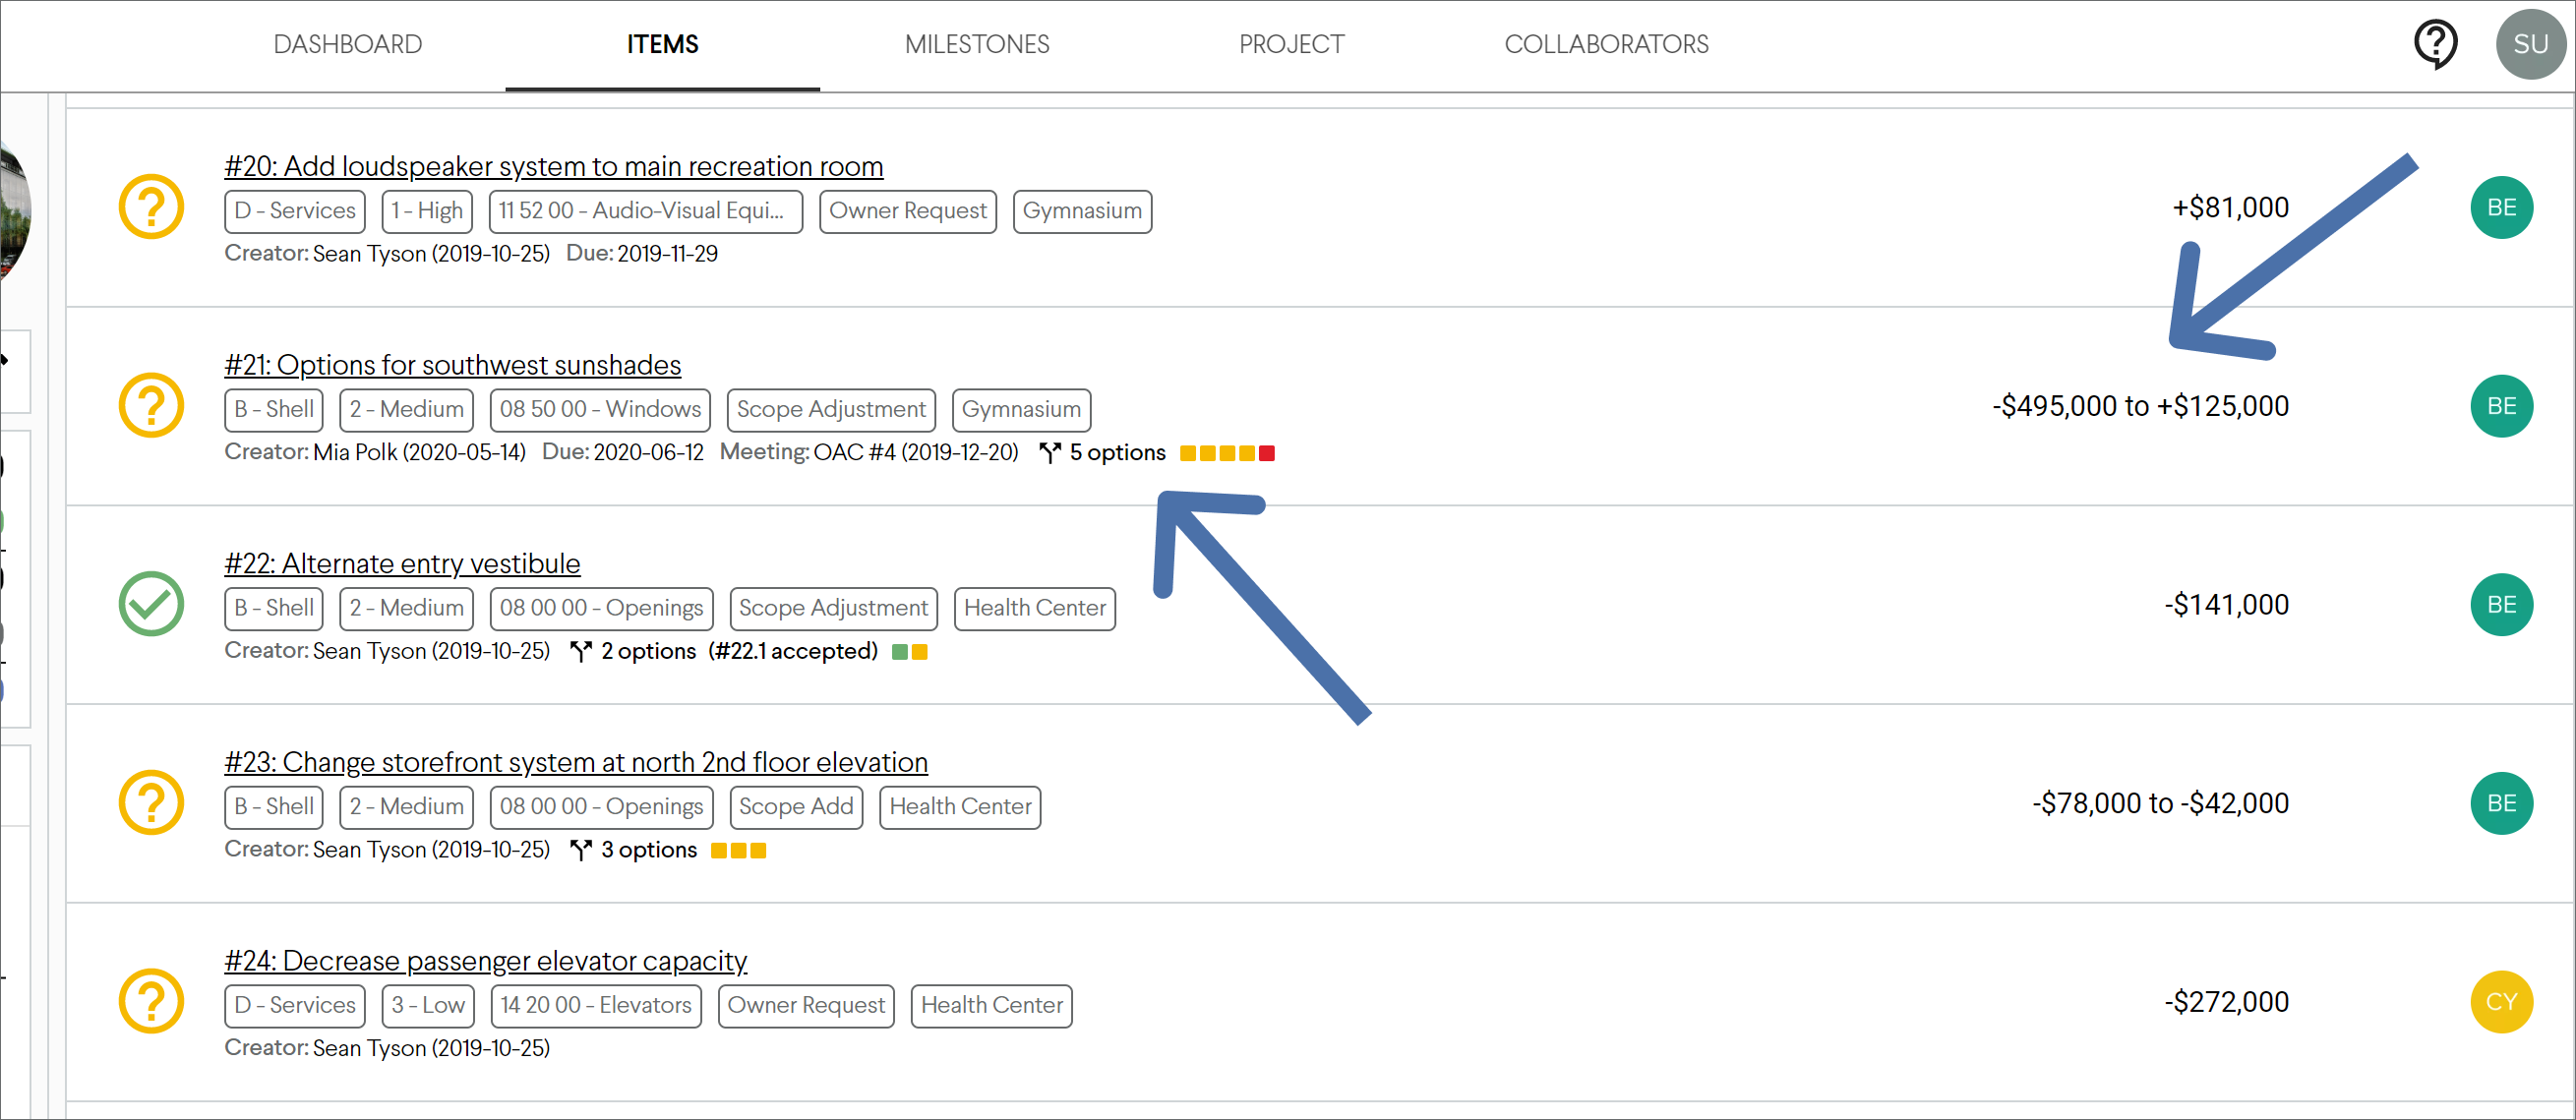Screen dimensions: 2576x1120
Task: Click the -$141,000 cost value
Action: coord(2226,604)
